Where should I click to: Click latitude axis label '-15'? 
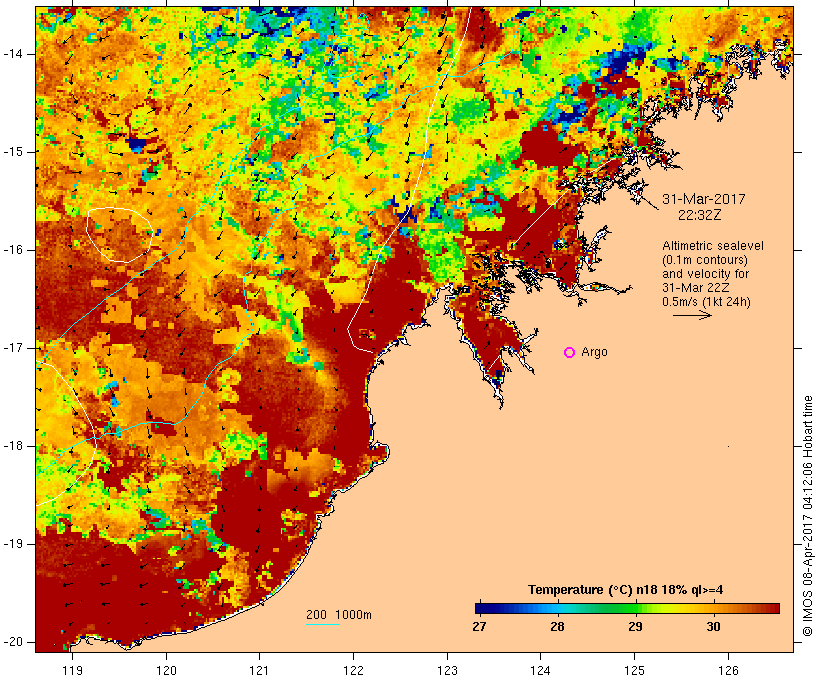(13, 152)
